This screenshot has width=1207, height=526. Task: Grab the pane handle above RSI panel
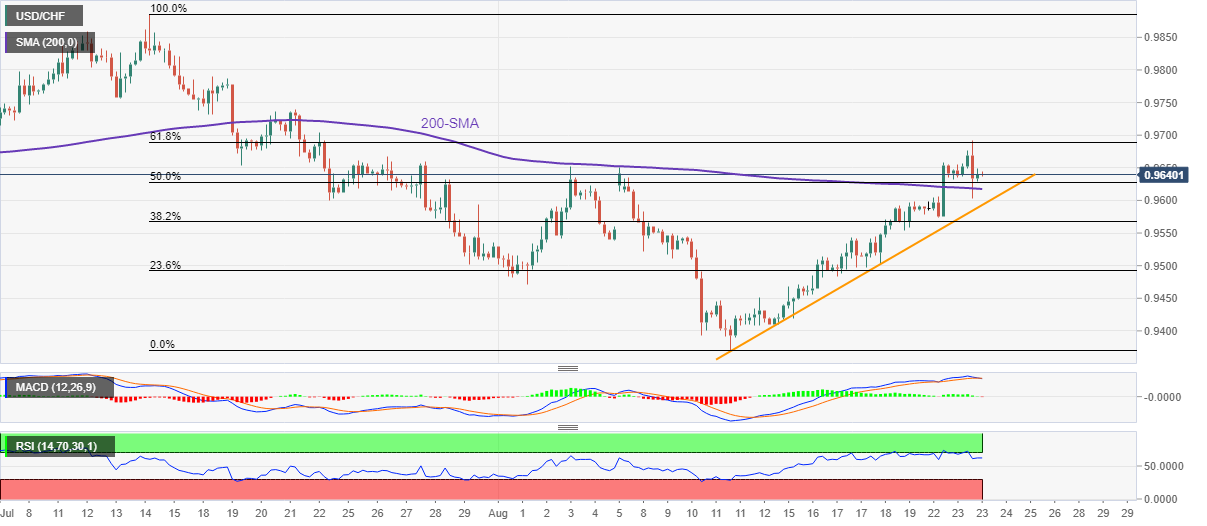(x=569, y=427)
